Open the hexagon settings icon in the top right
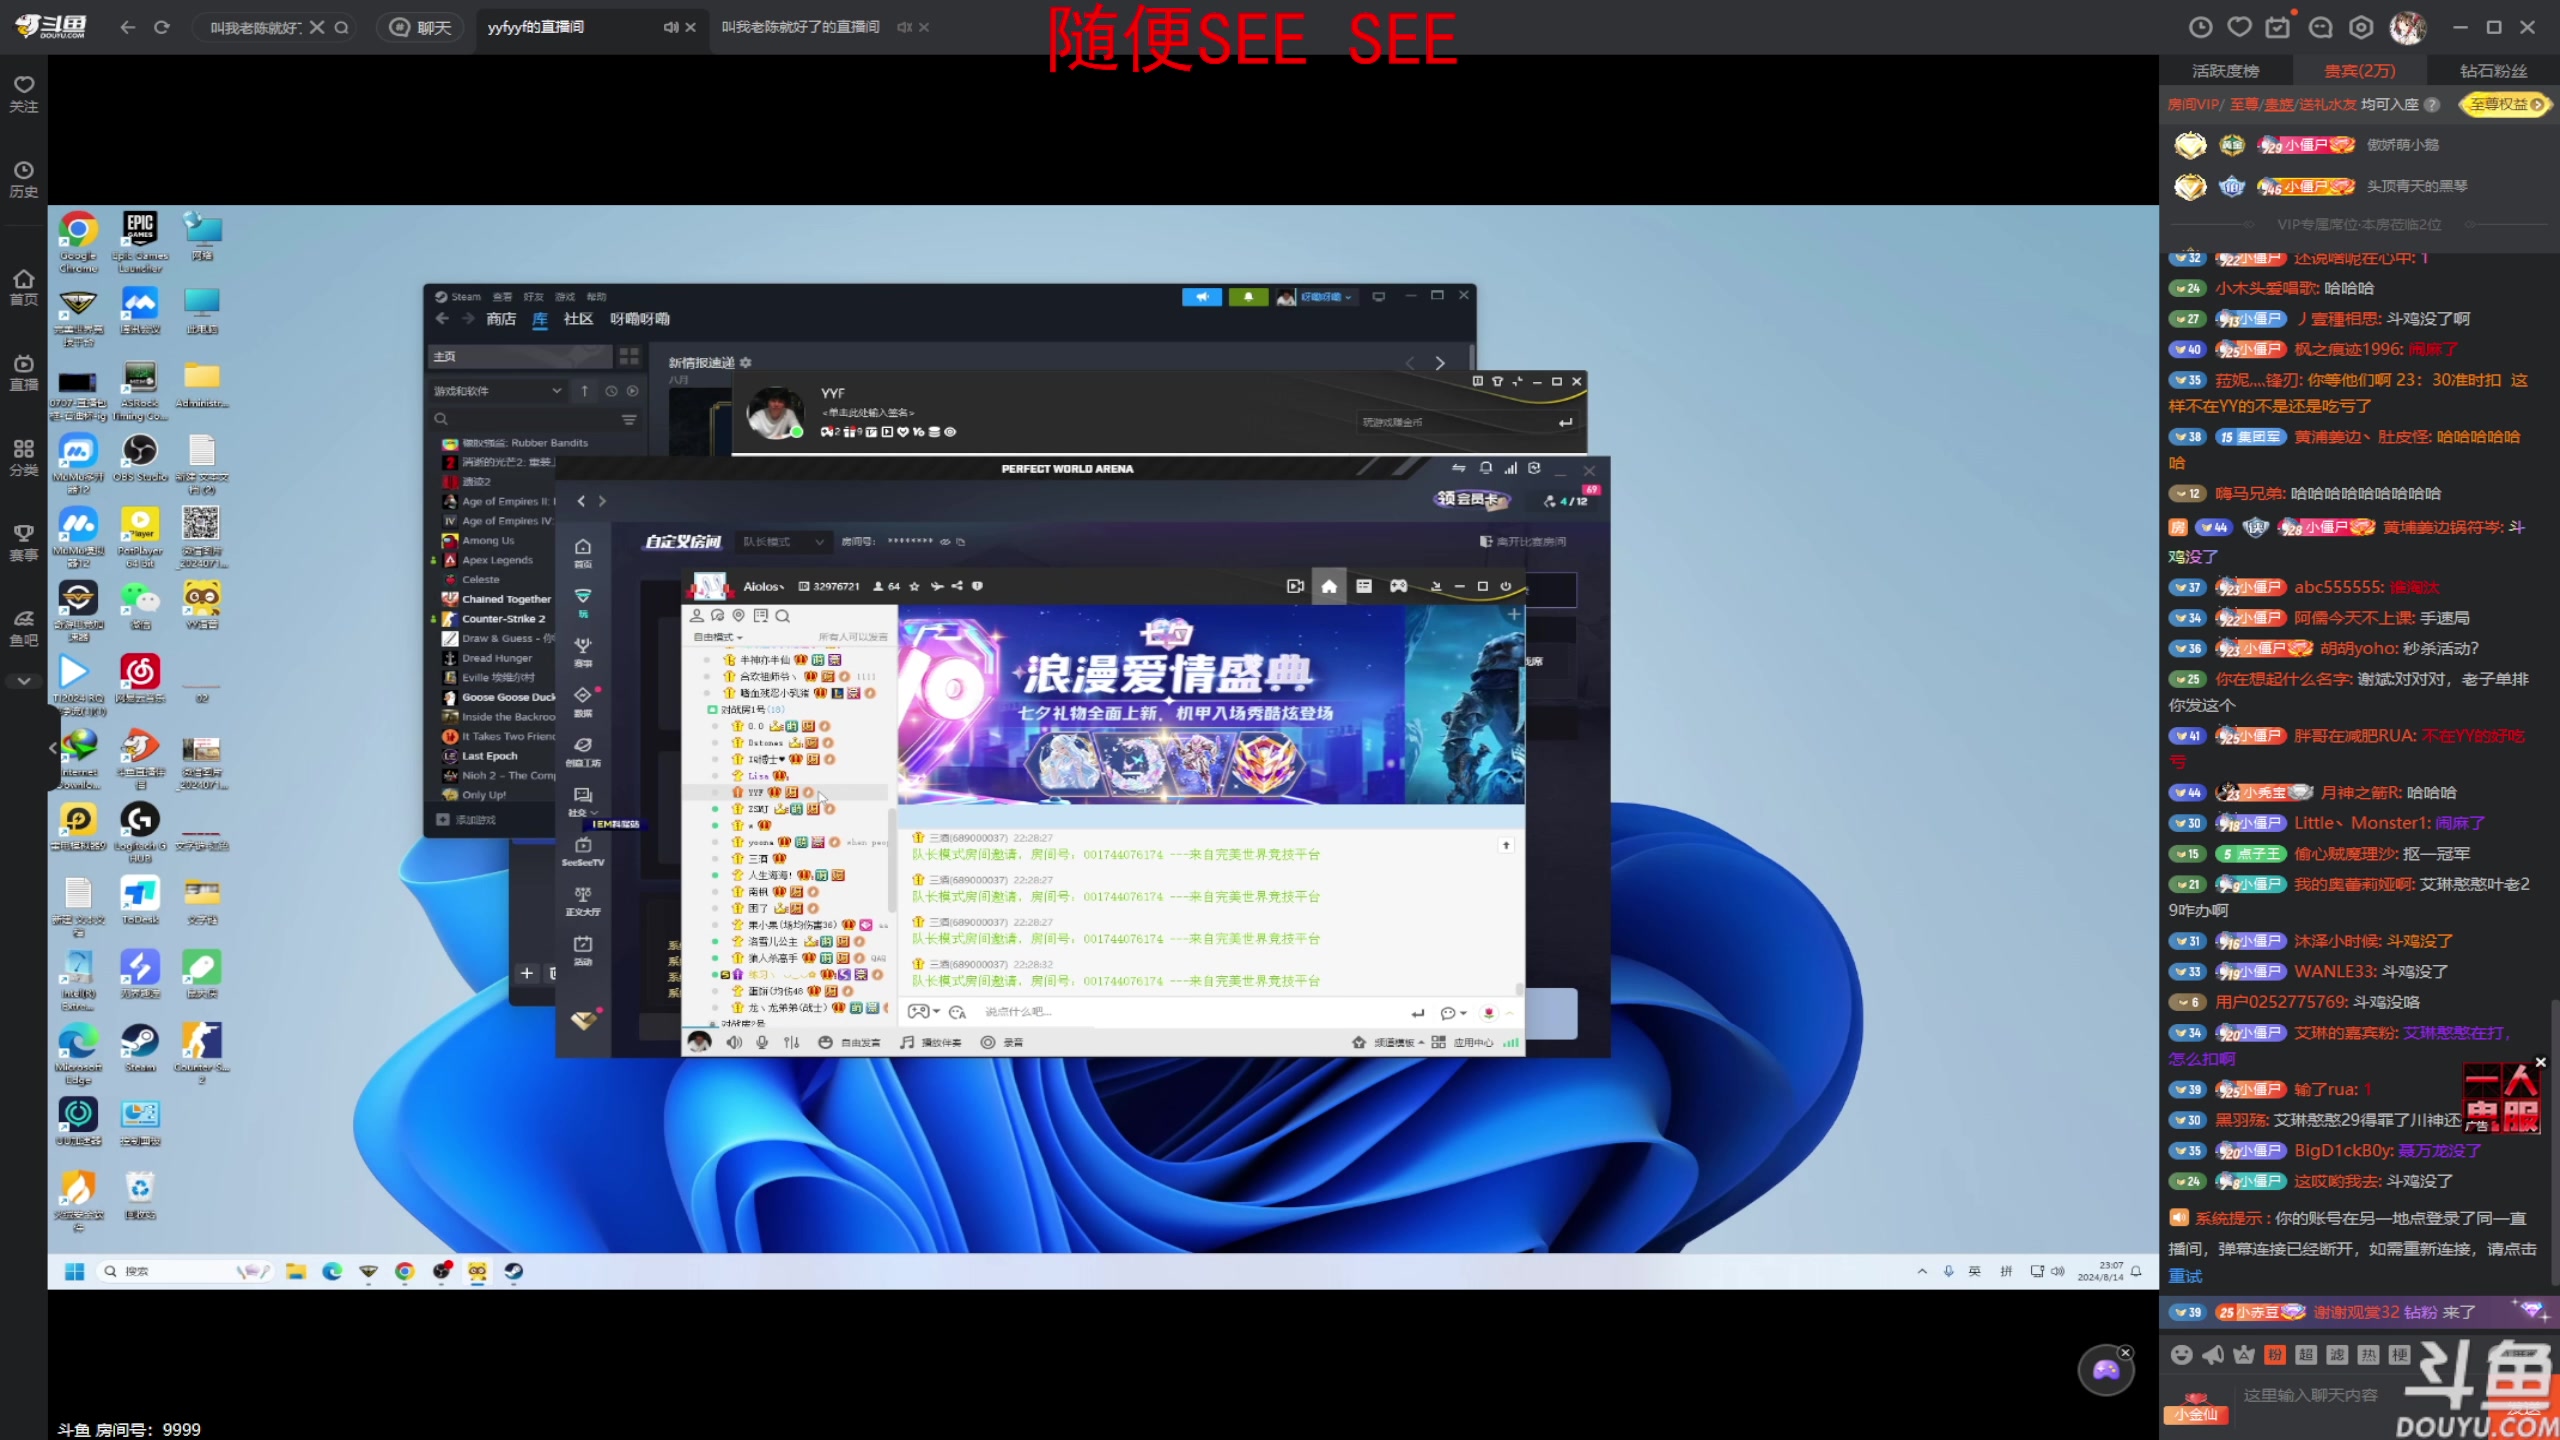2560x1440 pixels. pos(2361,27)
